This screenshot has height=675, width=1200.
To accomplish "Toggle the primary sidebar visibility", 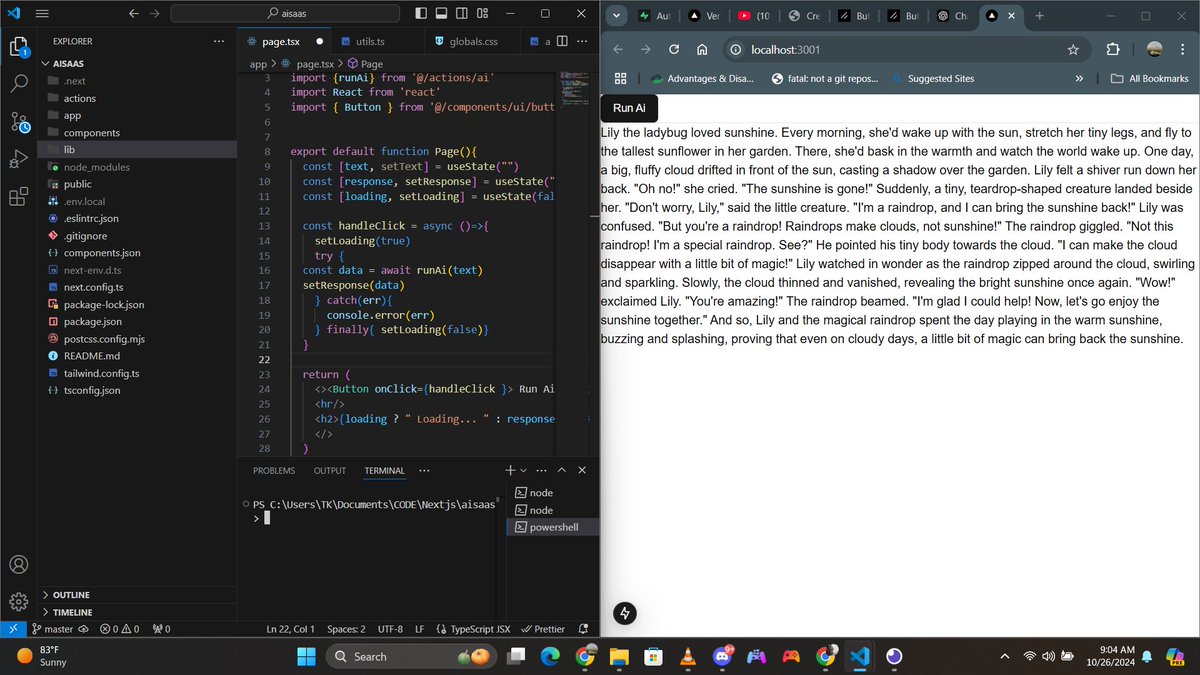I will pos(421,12).
